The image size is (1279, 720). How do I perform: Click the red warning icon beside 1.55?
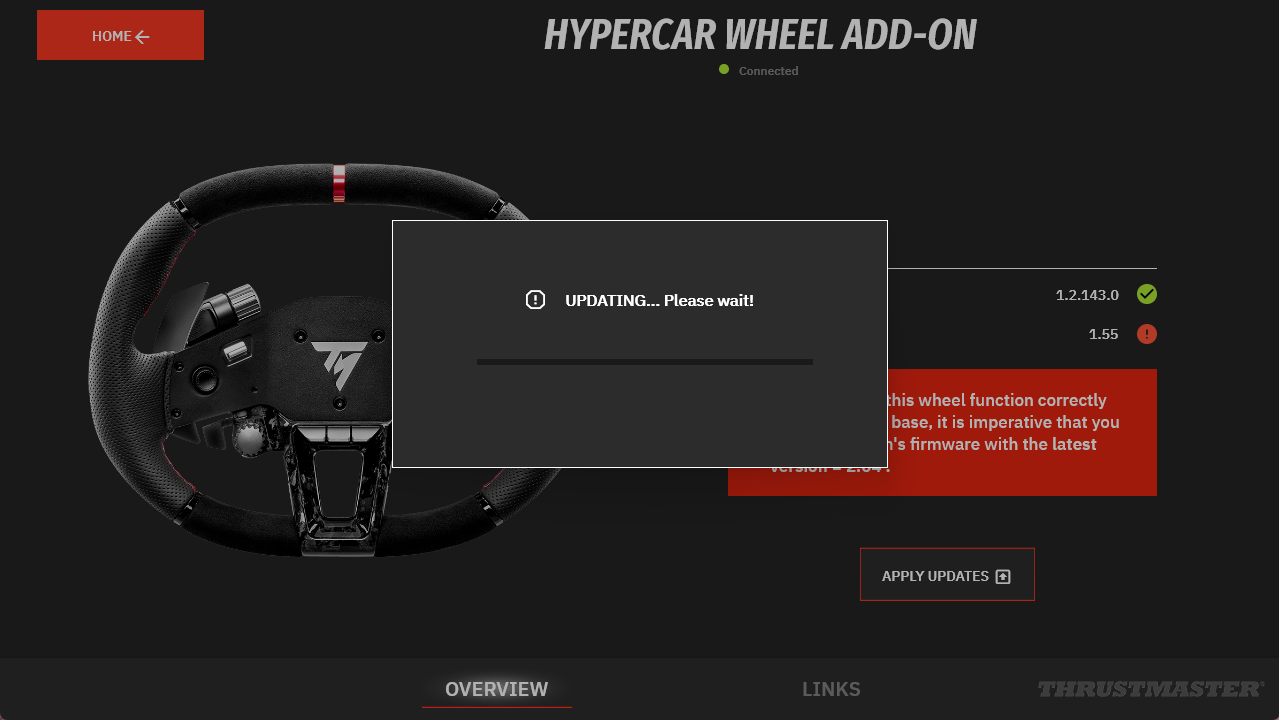(x=1147, y=334)
